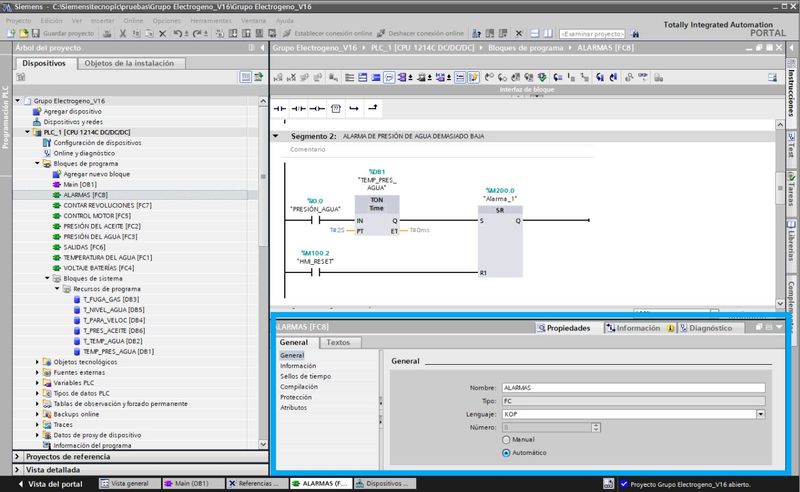Select Sellos de tiempo in properties list

click(305, 376)
